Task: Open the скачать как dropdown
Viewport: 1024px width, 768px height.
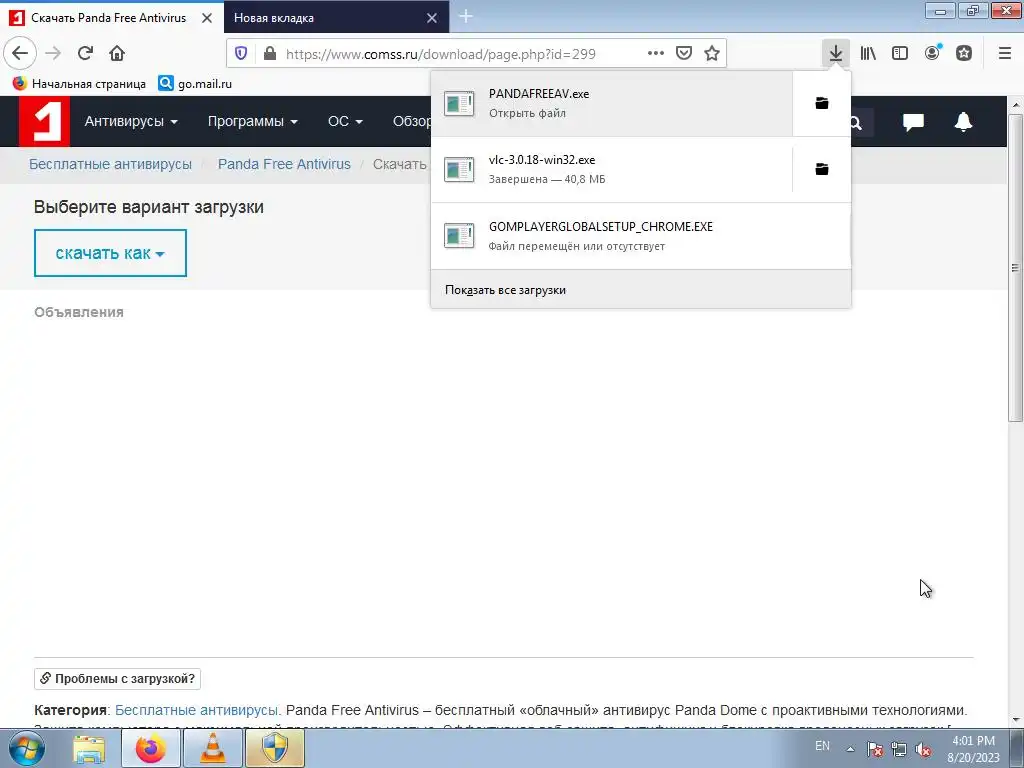Action: (110, 253)
